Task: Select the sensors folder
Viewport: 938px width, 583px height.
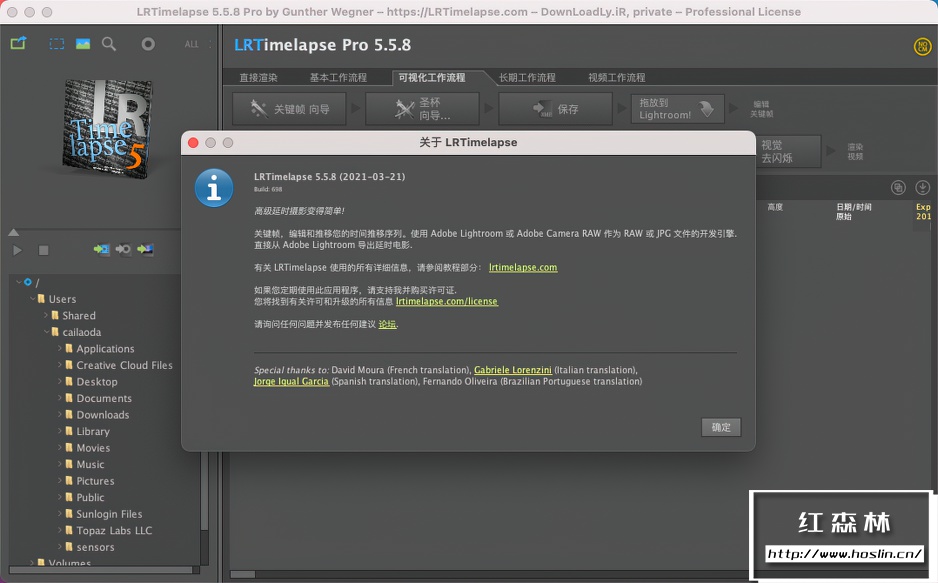Action: pyautogui.click(x=95, y=547)
